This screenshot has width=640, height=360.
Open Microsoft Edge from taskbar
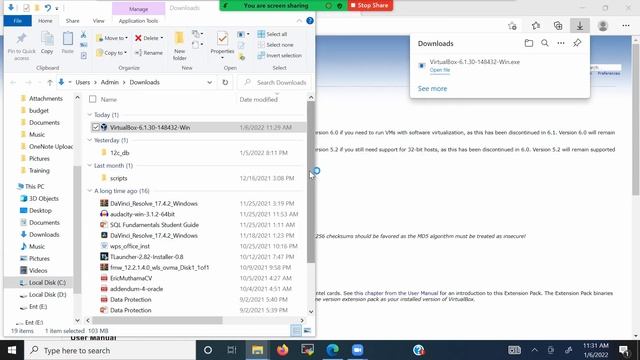pyautogui.click(x=333, y=350)
